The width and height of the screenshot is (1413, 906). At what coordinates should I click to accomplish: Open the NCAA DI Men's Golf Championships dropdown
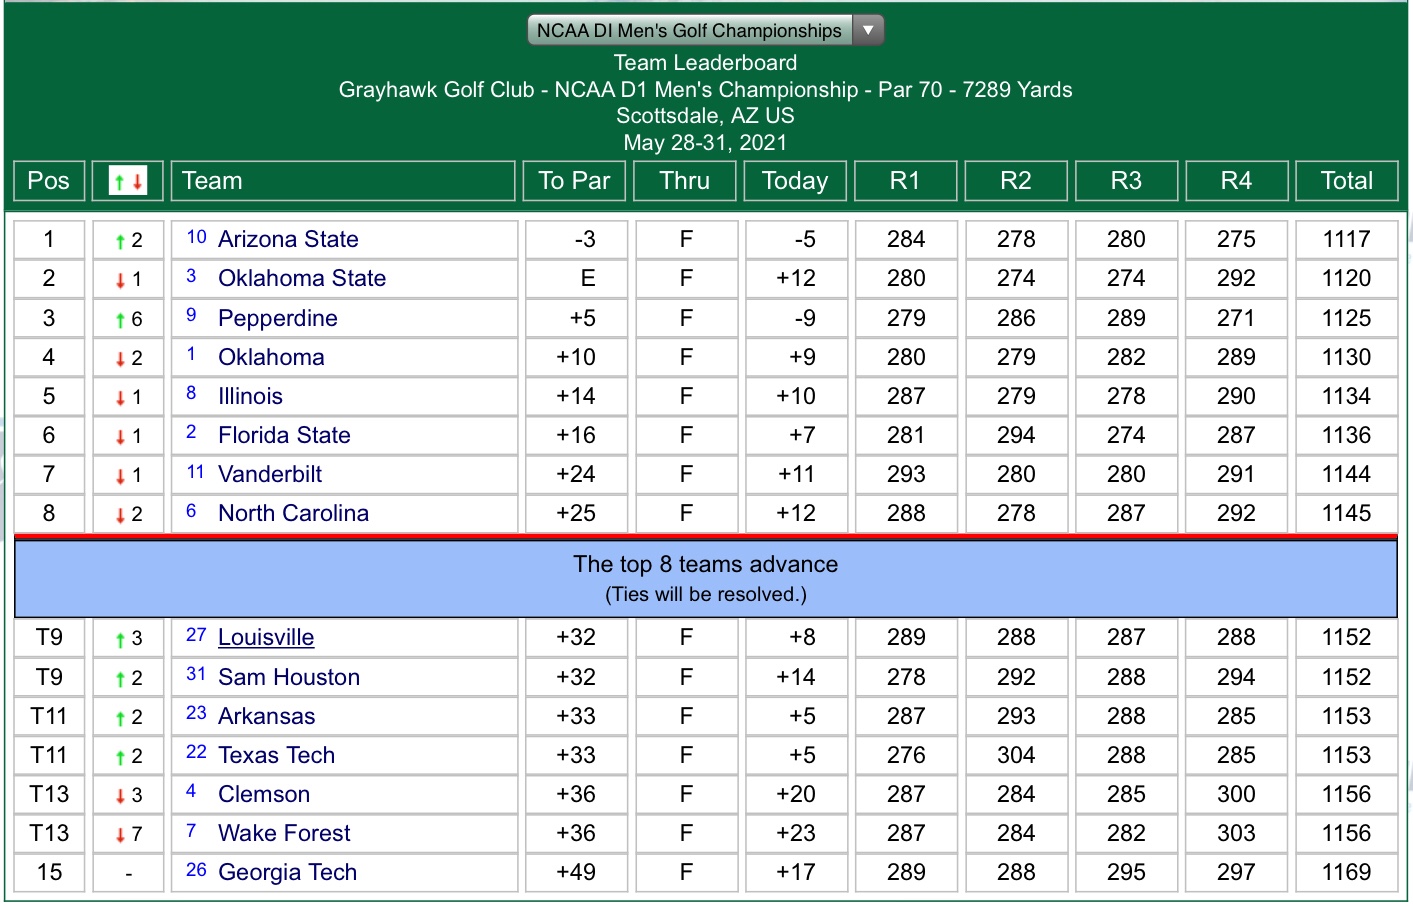(689, 31)
